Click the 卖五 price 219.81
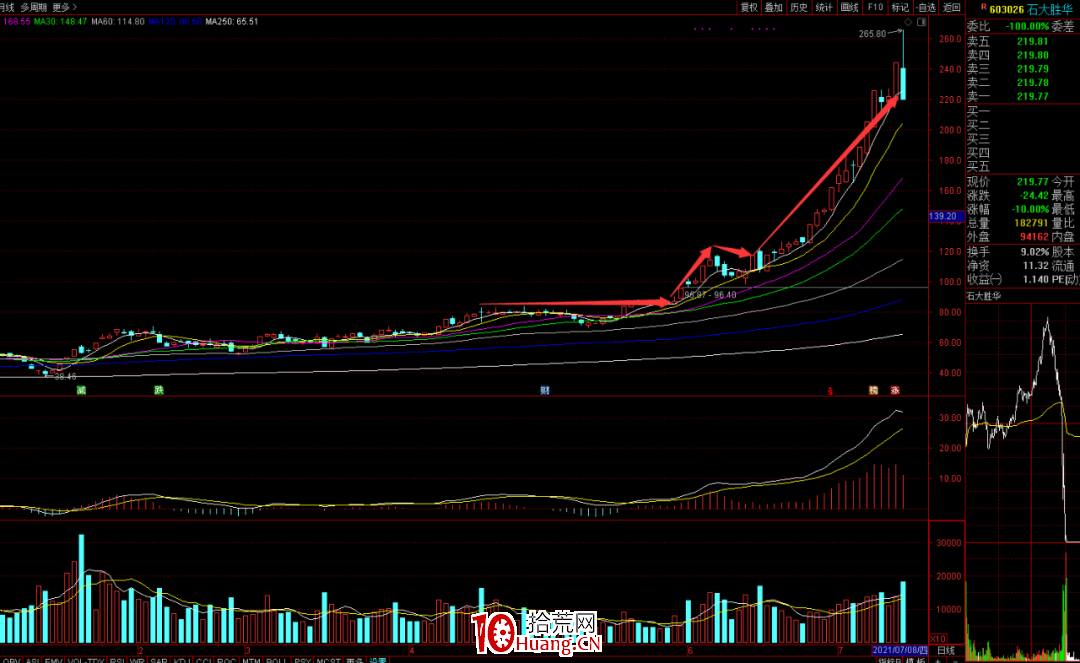The width and height of the screenshot is (1080, 663). (1032, 41)
